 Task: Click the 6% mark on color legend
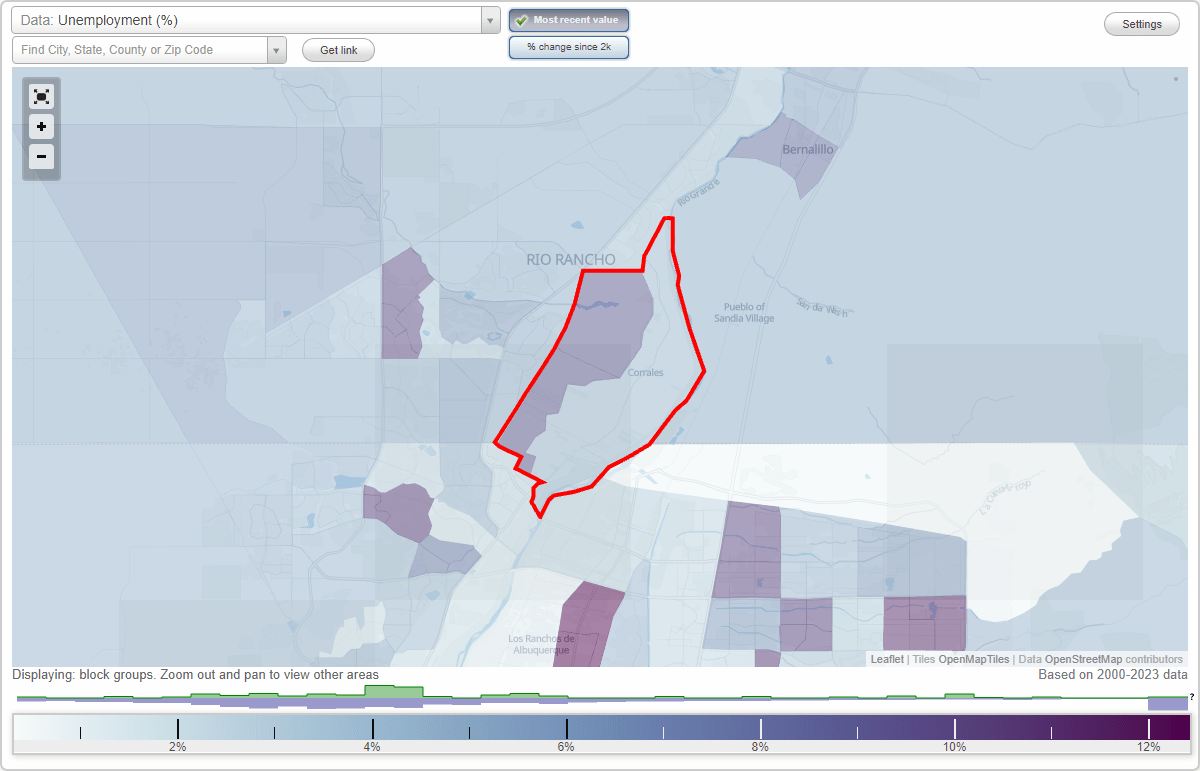(566, 729)
